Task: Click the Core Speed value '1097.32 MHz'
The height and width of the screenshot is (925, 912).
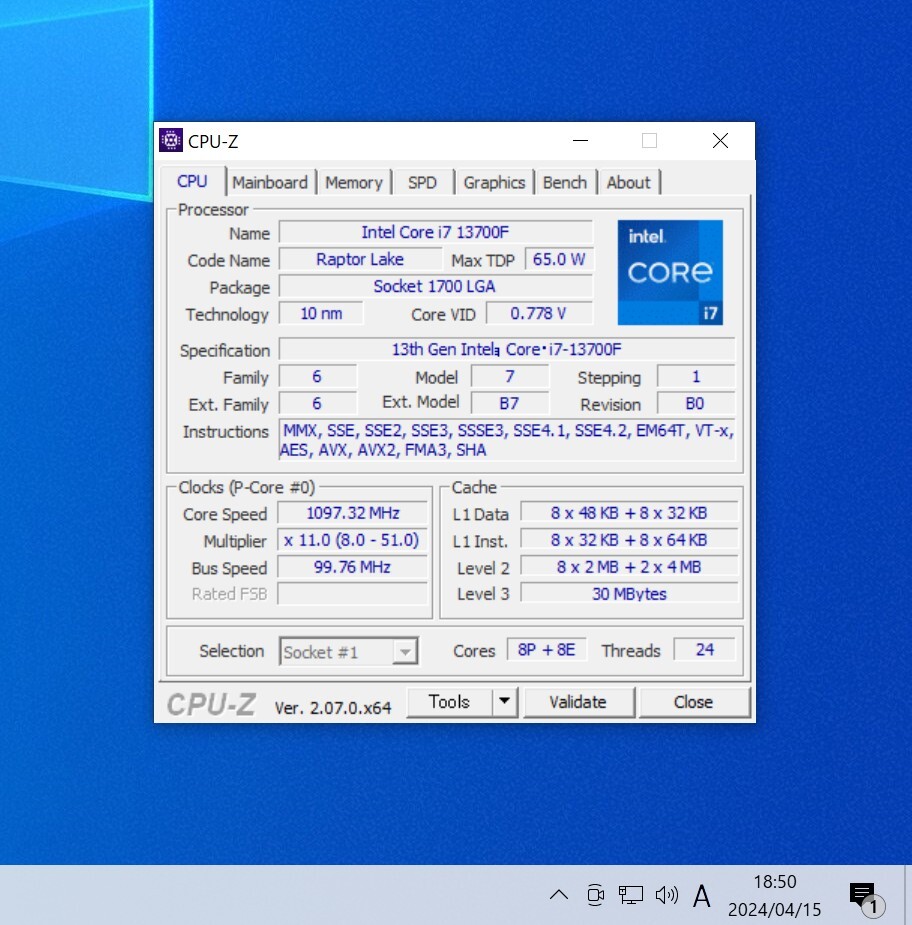Action: click(x=352, y=513)
